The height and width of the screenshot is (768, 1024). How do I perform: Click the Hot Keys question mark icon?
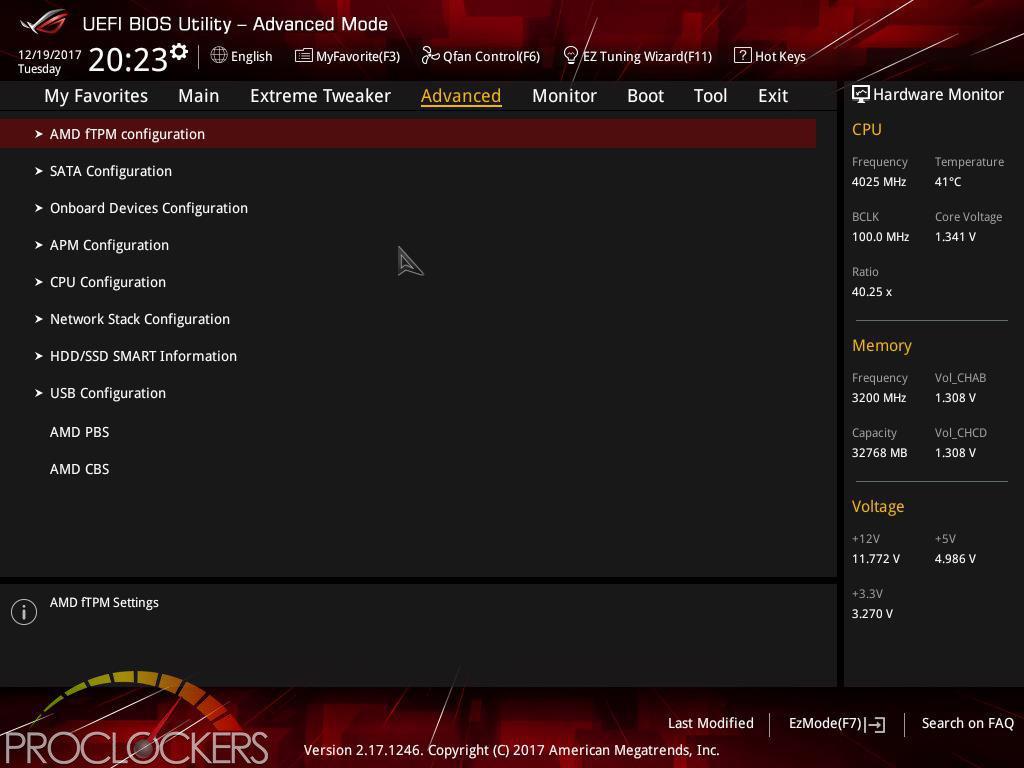pos(742,56)
